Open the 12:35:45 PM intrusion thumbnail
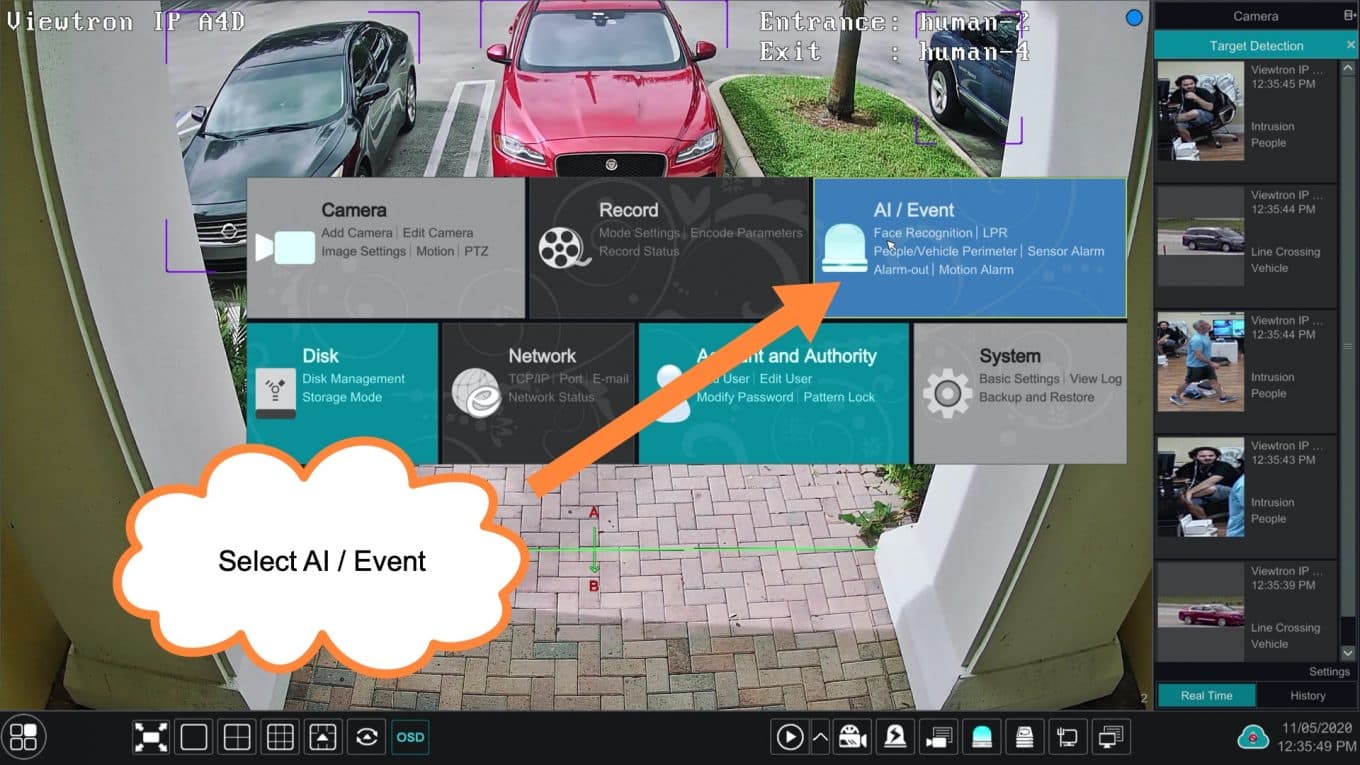 point(1200,110)
